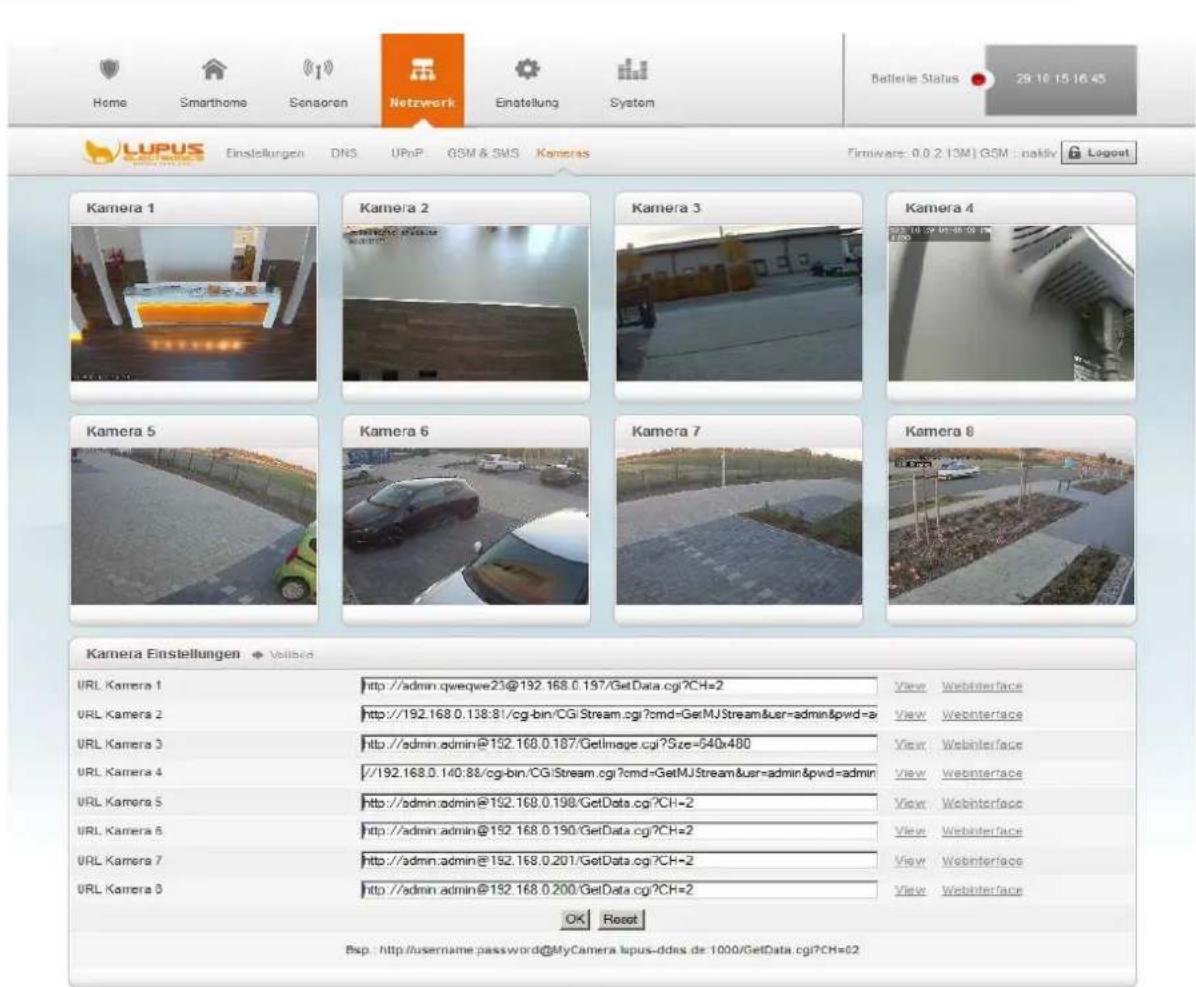Open Webinterface link for URL Kamera 4
This screenshot has height=987, width=1196.
[x=982, y=773]
